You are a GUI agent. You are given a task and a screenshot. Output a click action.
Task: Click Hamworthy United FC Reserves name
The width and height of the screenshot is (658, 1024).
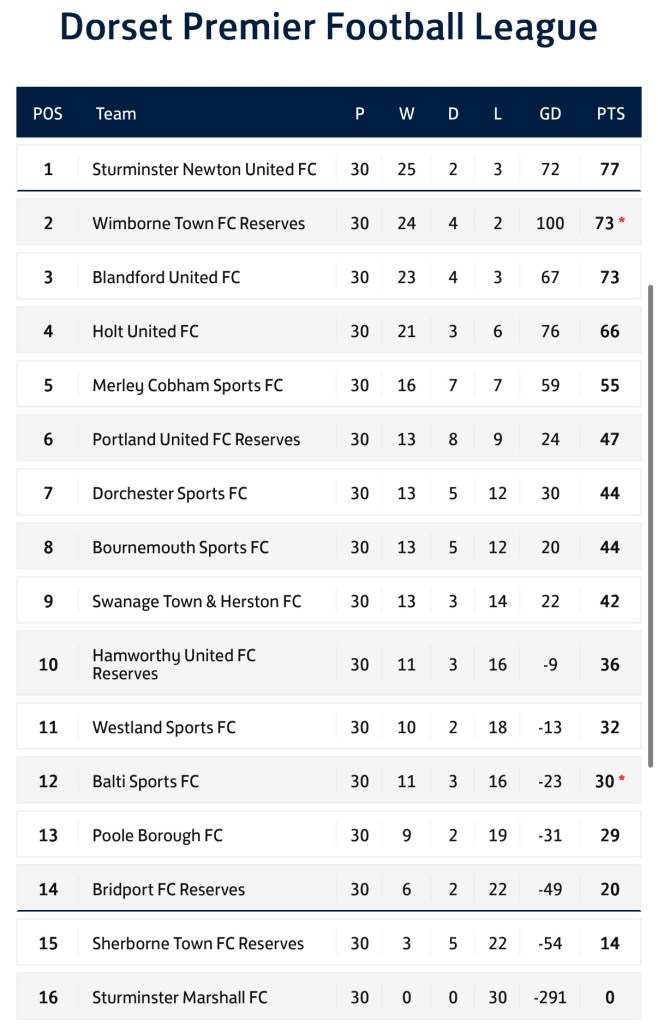pos(173,664)
